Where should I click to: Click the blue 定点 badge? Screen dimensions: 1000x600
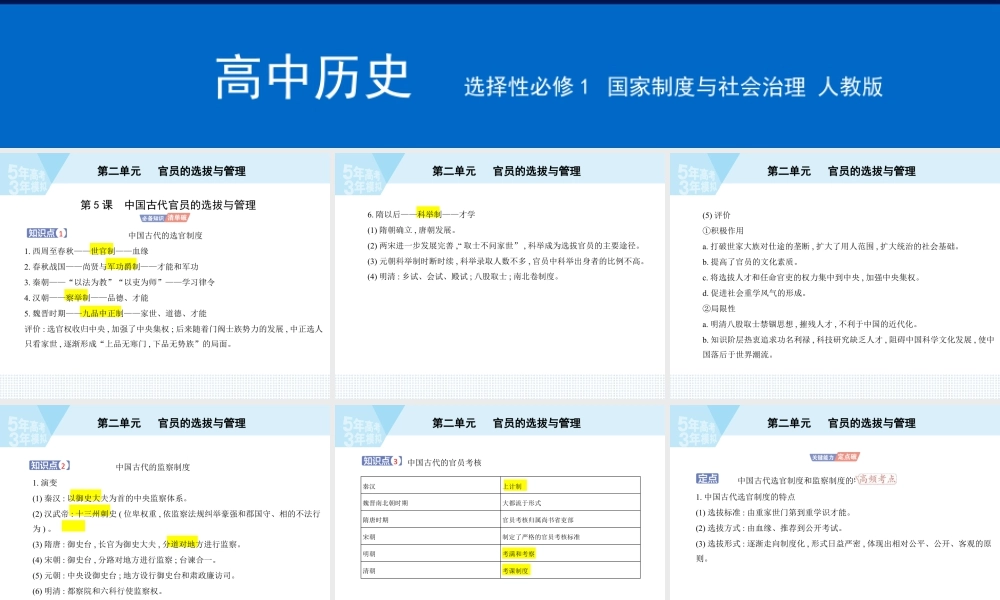point(707,478)
